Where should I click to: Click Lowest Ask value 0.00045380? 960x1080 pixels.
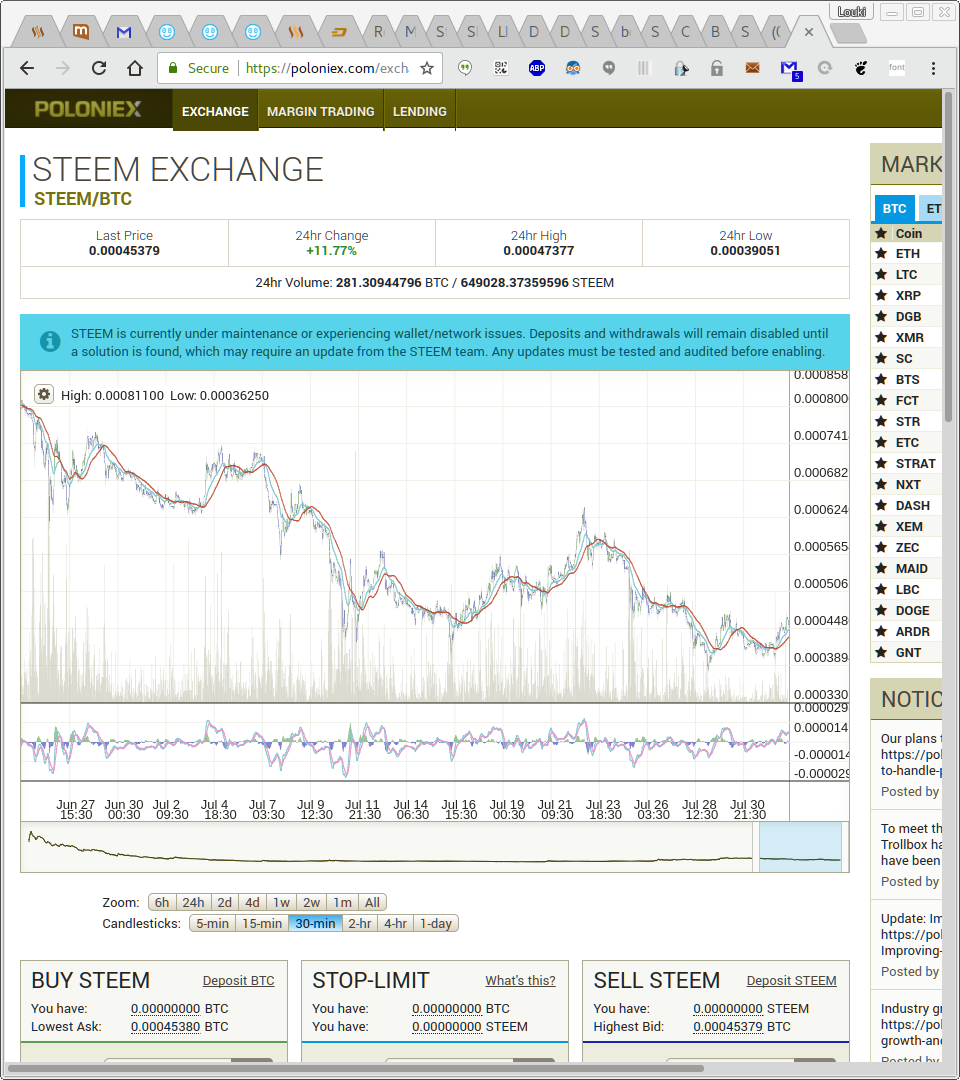coord(165,1026)
